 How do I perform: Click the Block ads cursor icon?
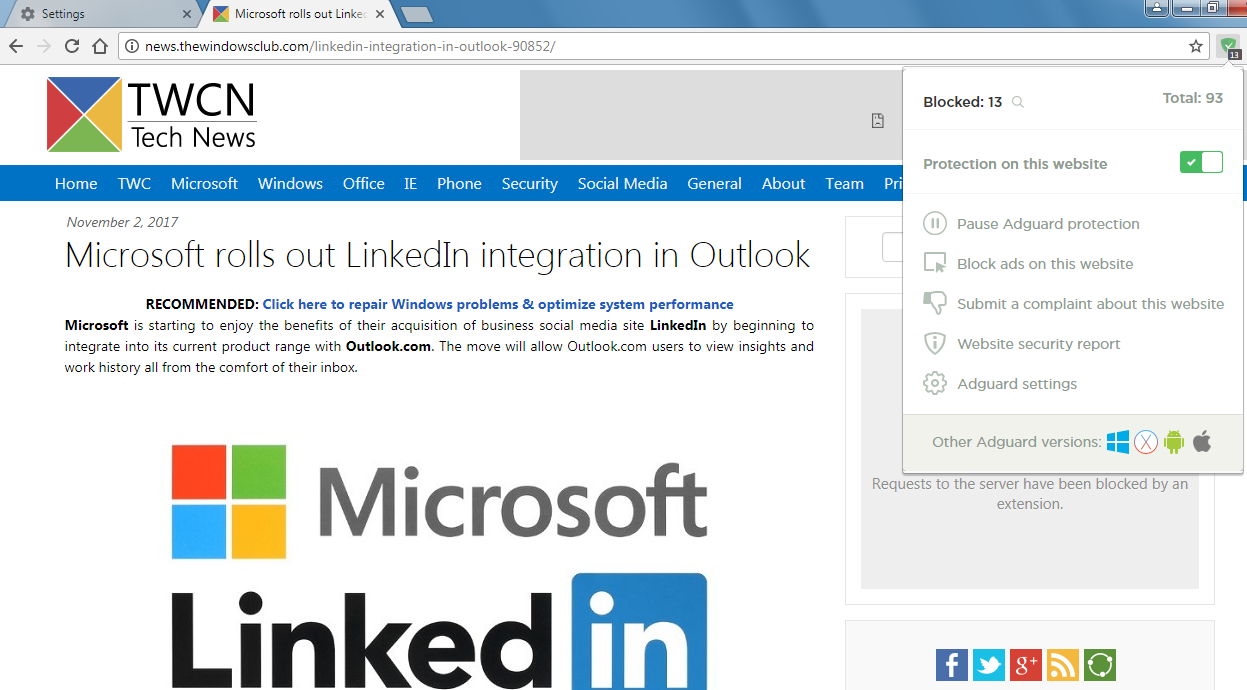[934, 264]
